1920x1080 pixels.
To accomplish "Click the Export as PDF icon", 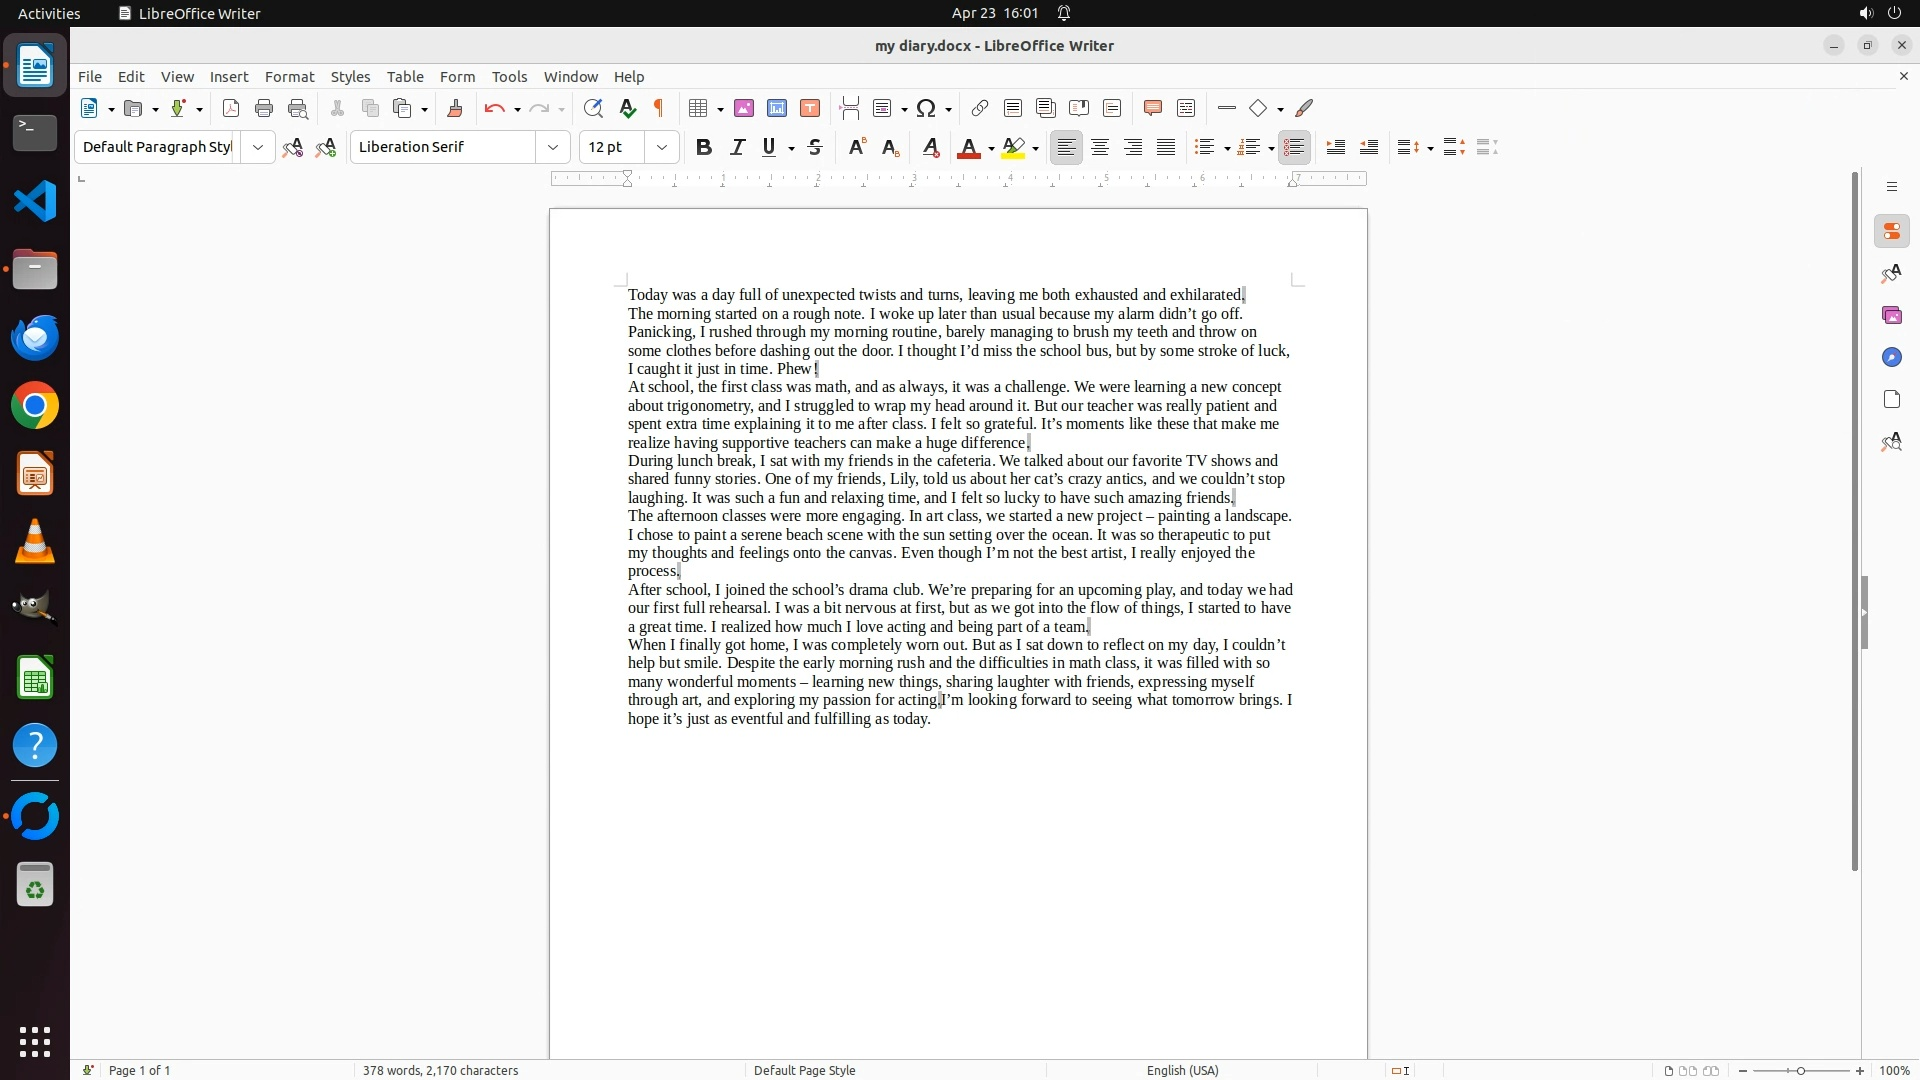I will coord(231,109).
